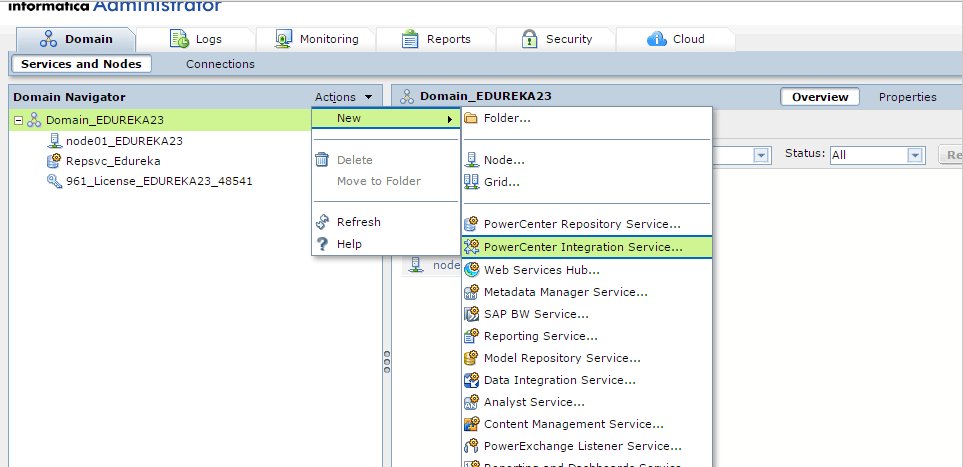Click the Domain Navigator panel title
Screen dimensions: 963x467
tap(69, 97)
